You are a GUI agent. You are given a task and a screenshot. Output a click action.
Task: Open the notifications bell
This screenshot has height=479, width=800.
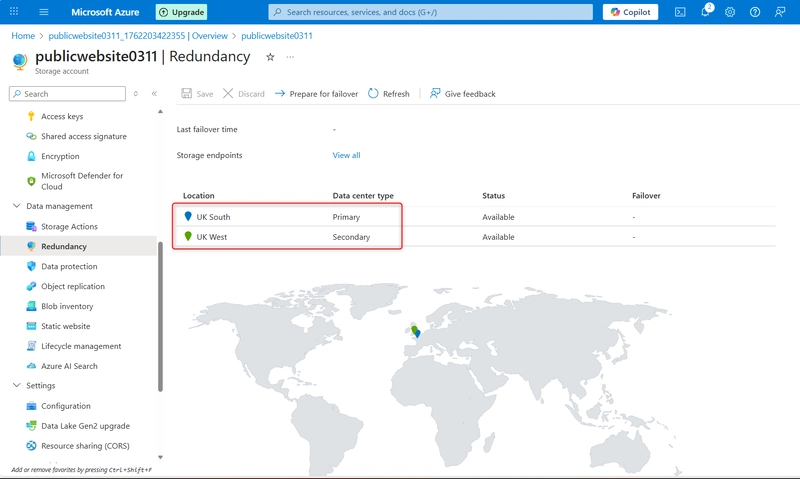pyautogui.click(x=705, y=12)
